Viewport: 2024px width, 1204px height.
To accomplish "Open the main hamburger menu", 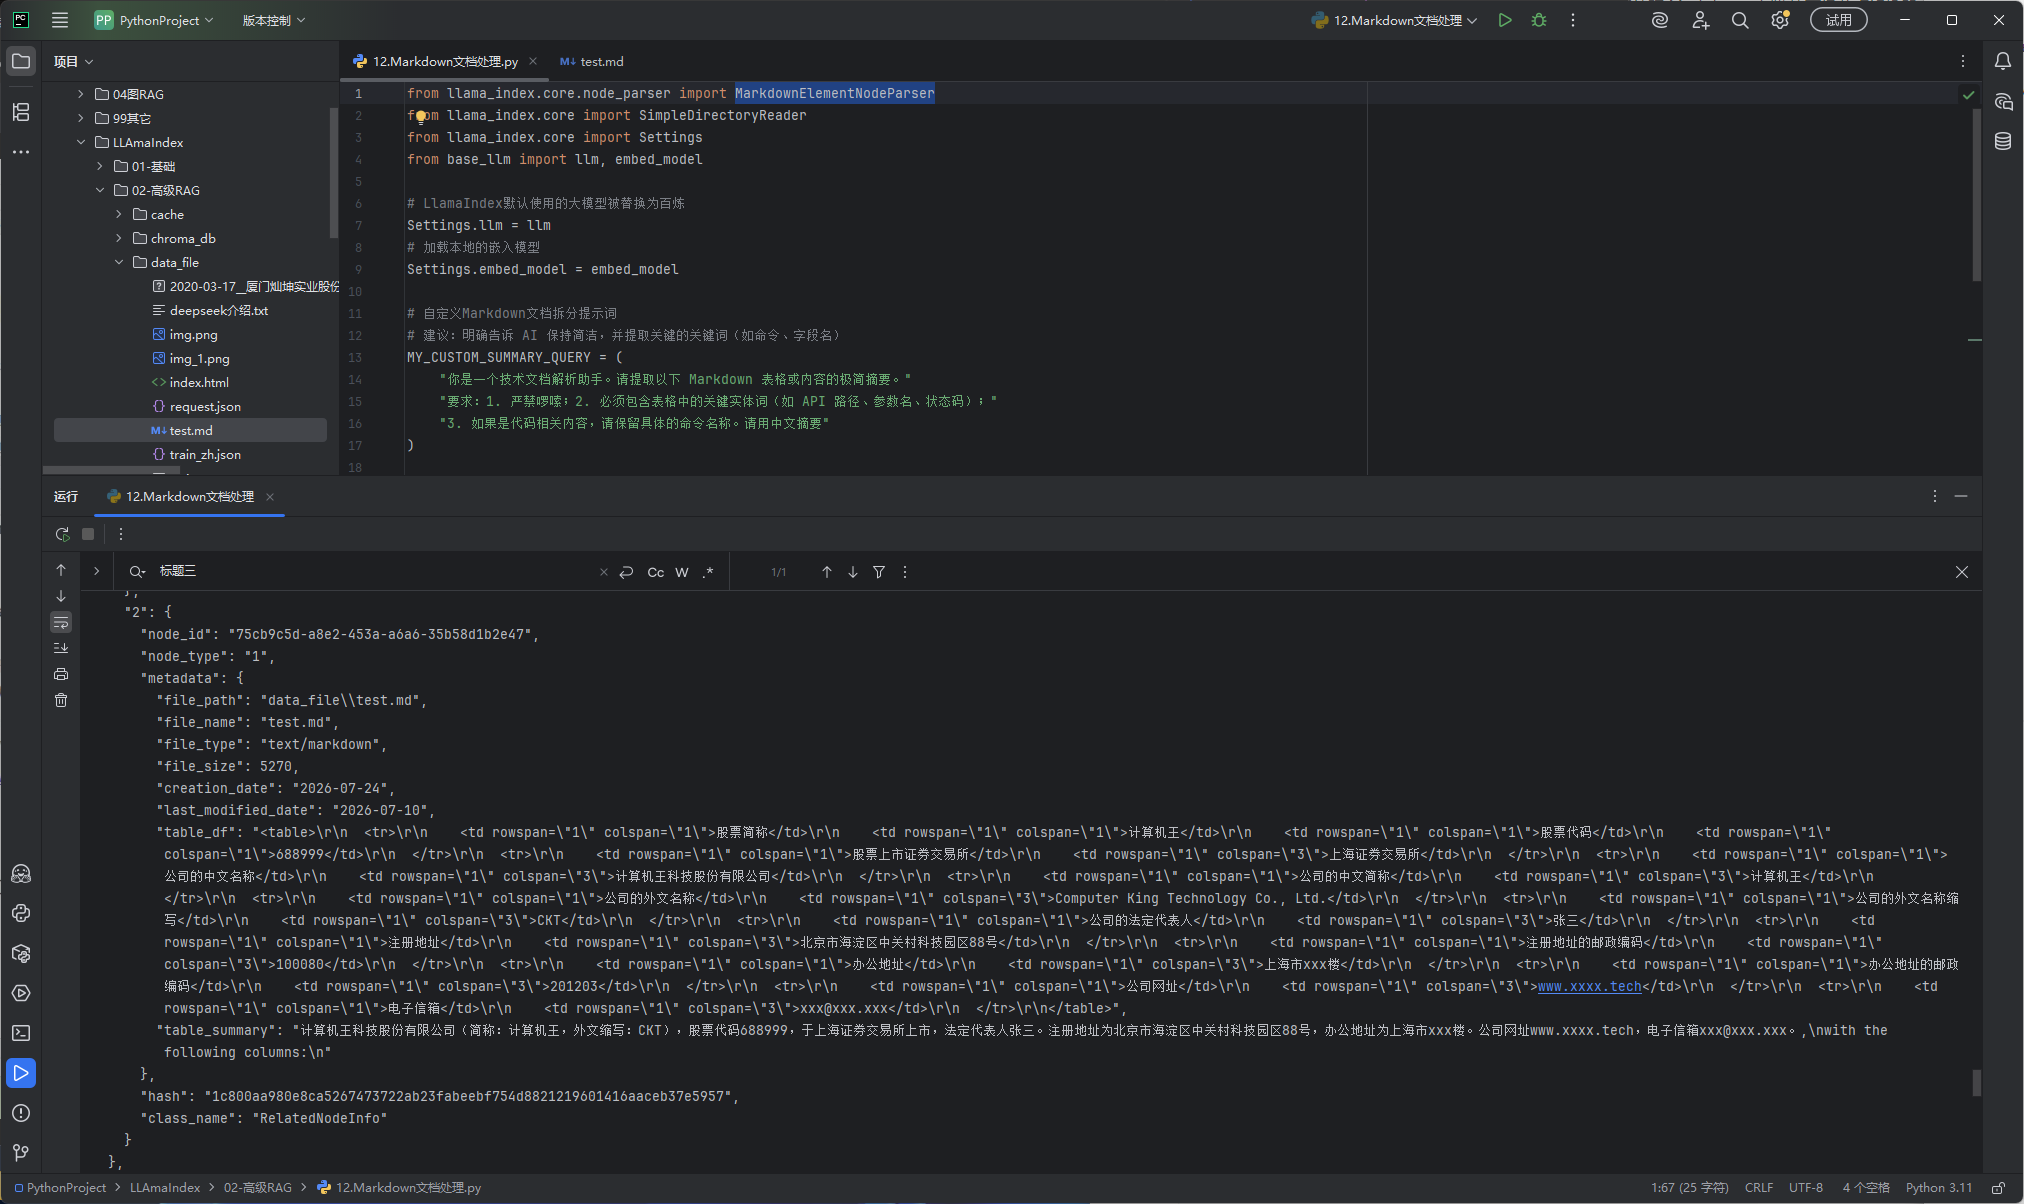I will point(60,20).
